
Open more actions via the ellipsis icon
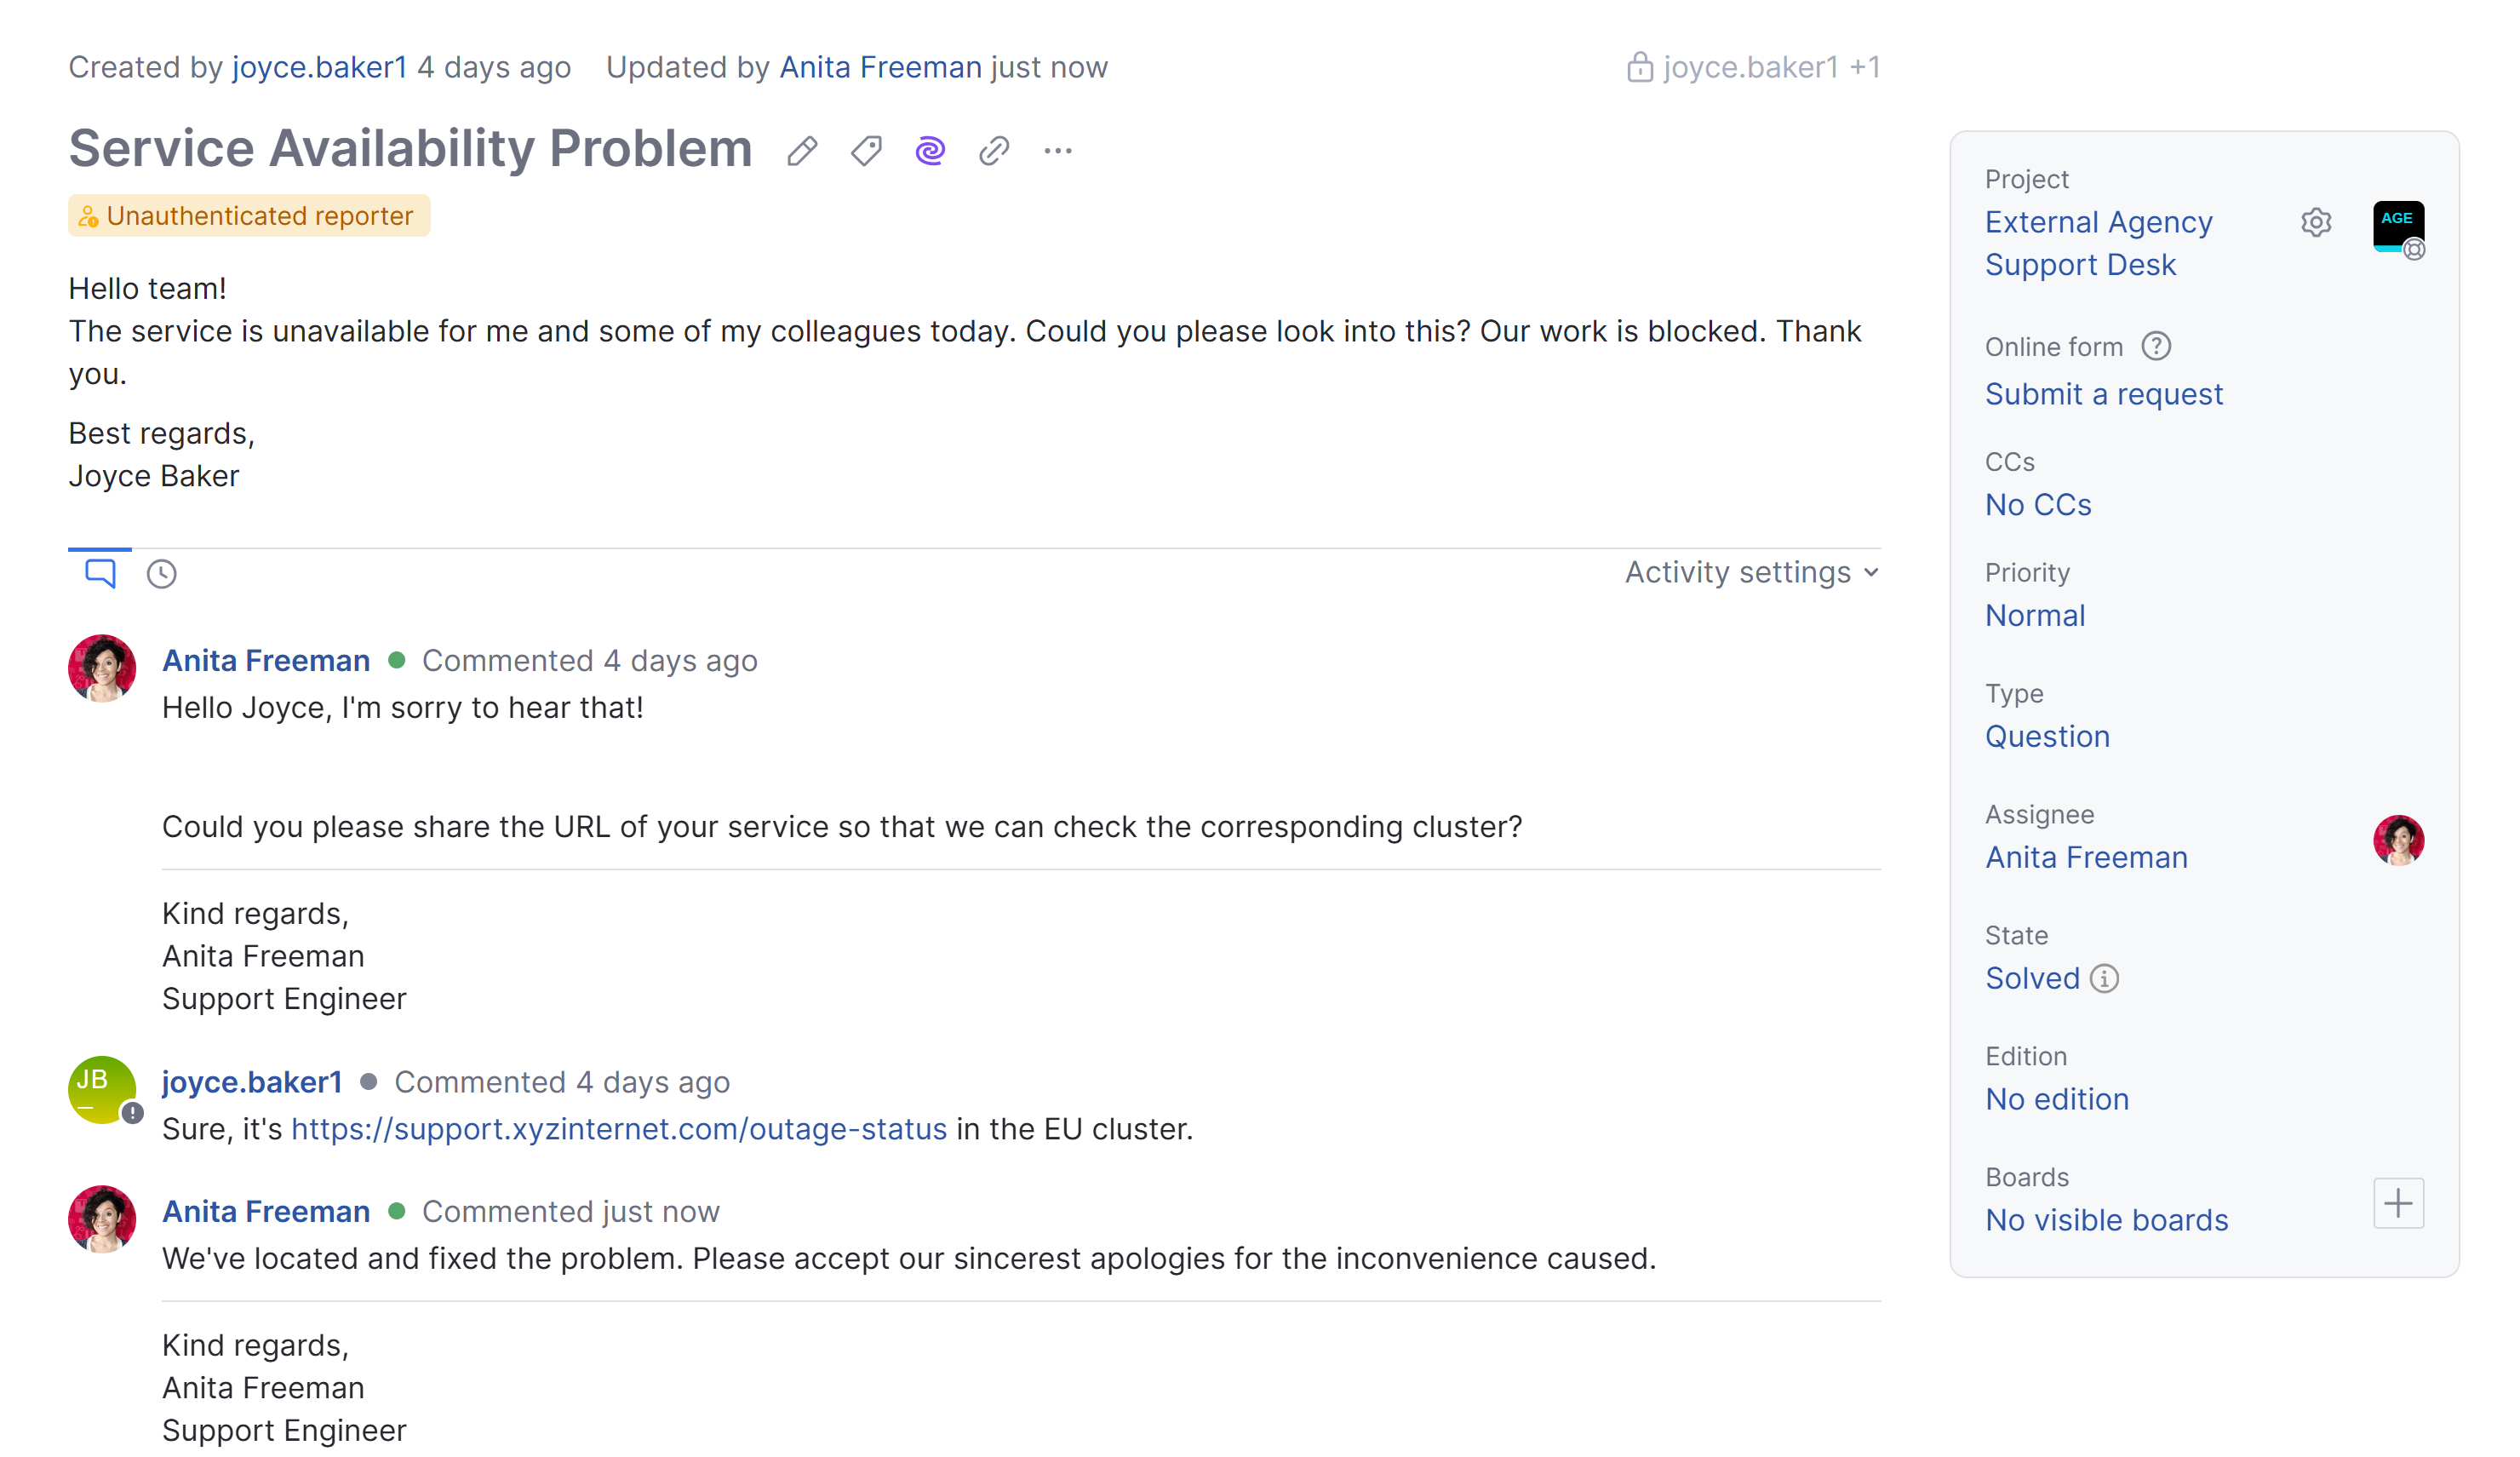(x=1058, y=150)
